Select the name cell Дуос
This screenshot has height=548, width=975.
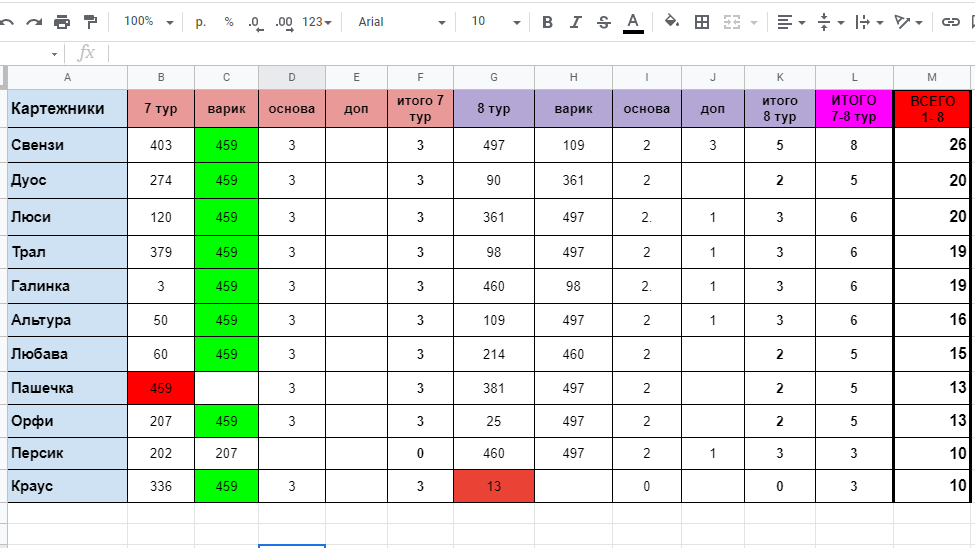click(x=67, y=180)
